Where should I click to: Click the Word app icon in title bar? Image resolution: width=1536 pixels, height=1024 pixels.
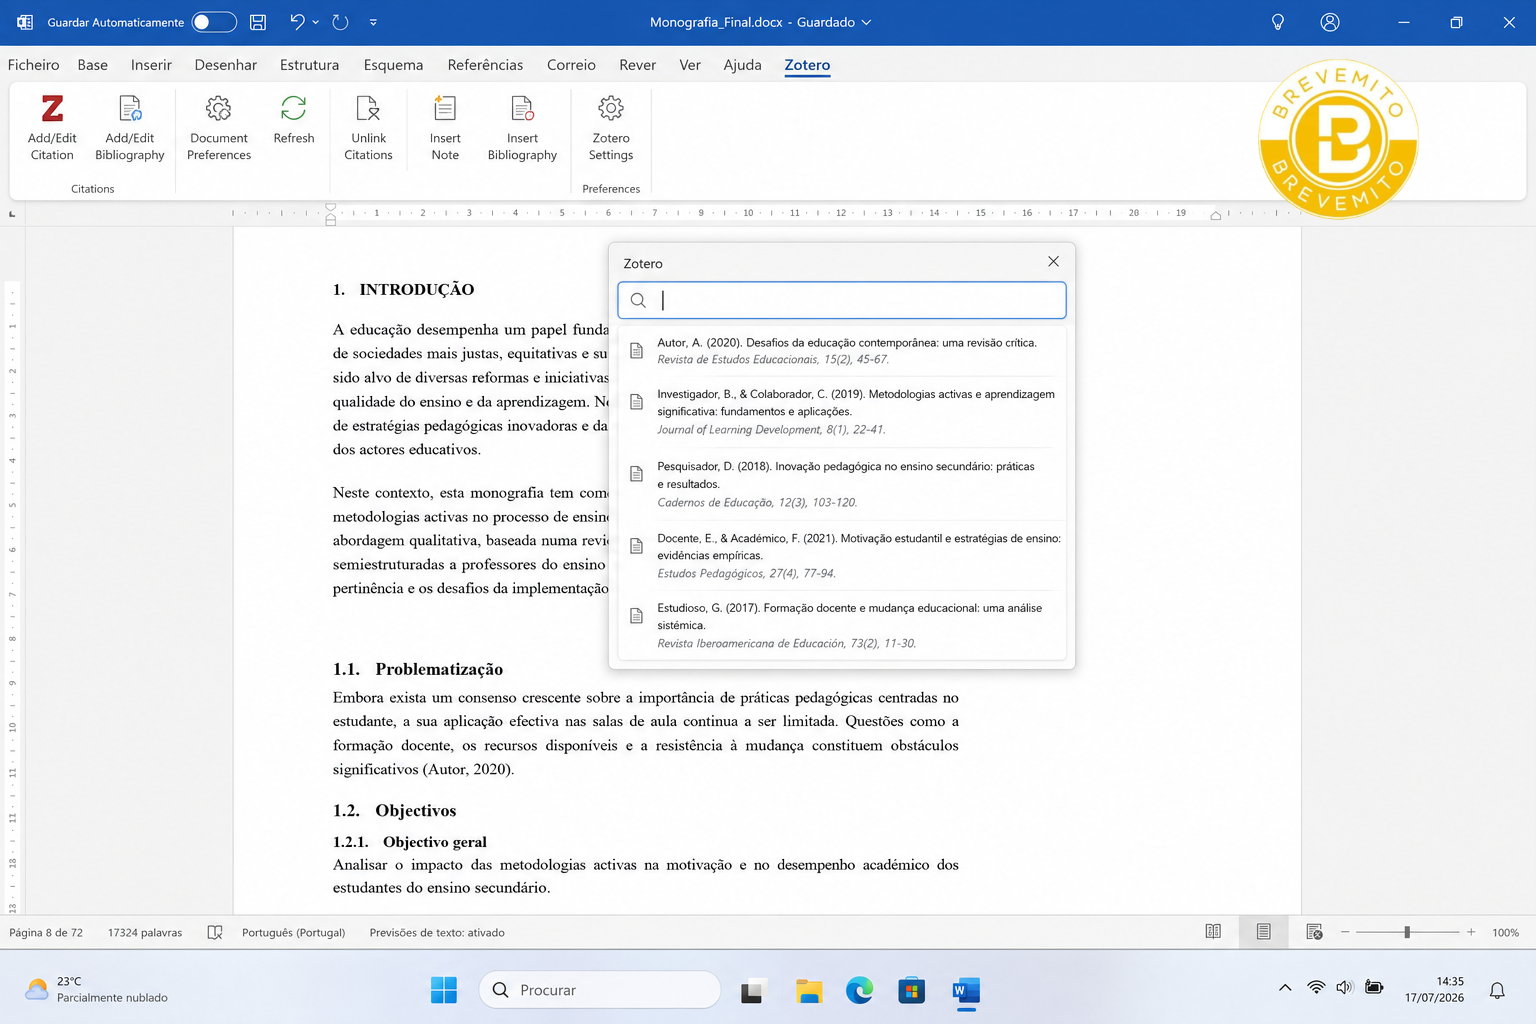click(x=25, y=22)
